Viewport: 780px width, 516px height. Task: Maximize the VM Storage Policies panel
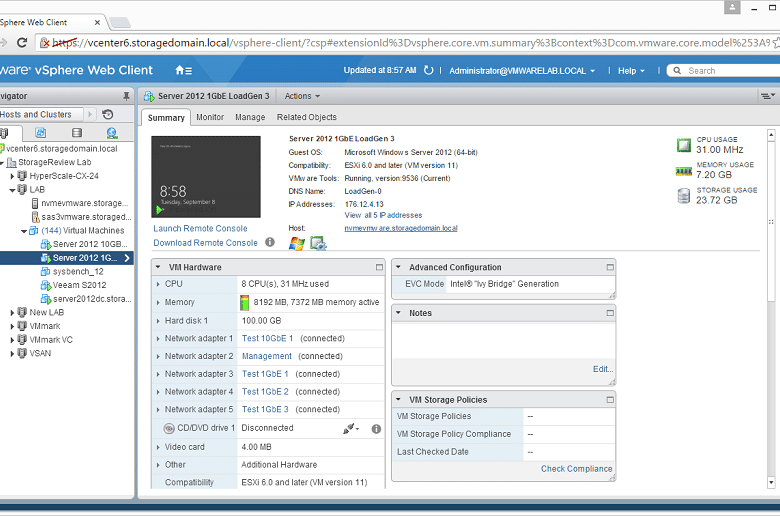pyautogui.click(x=610, y=400)
